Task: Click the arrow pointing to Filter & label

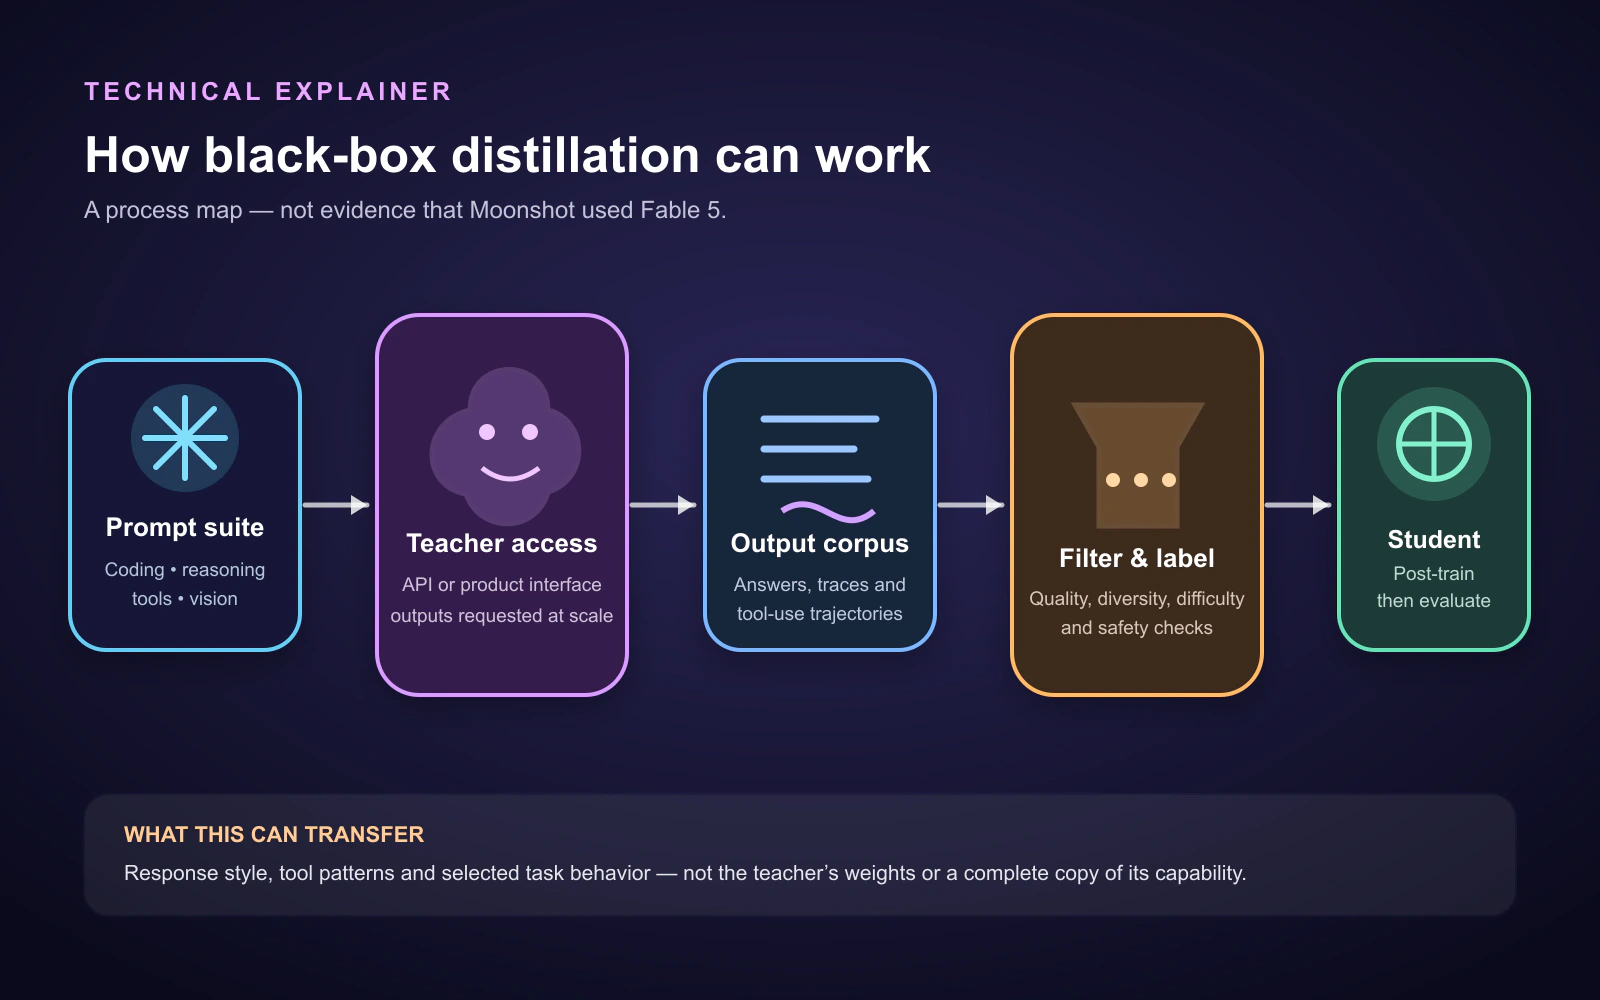Action: [971, 505]
